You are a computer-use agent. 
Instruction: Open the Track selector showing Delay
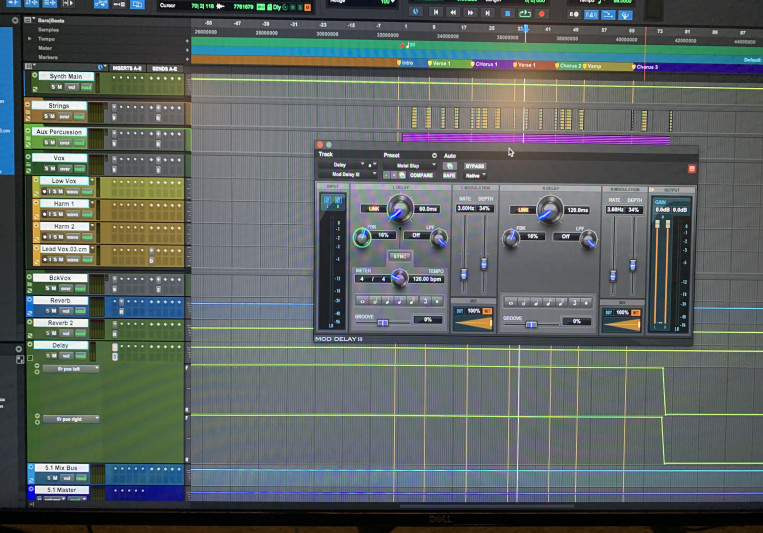pos(342,165)
